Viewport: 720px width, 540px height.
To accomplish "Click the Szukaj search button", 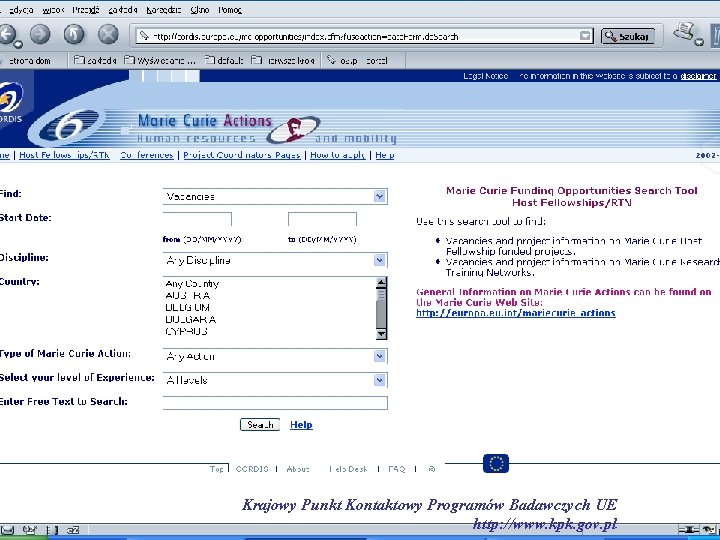I will pos(628,36).
